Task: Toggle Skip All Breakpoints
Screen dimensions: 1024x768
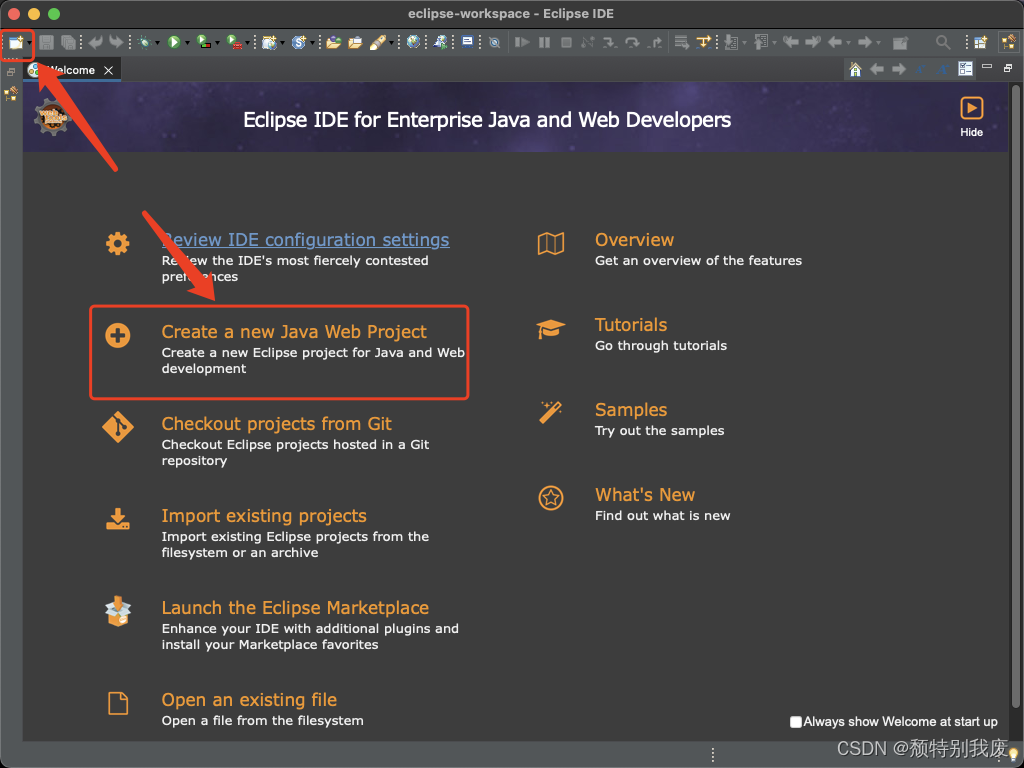Action: [495, 43]
